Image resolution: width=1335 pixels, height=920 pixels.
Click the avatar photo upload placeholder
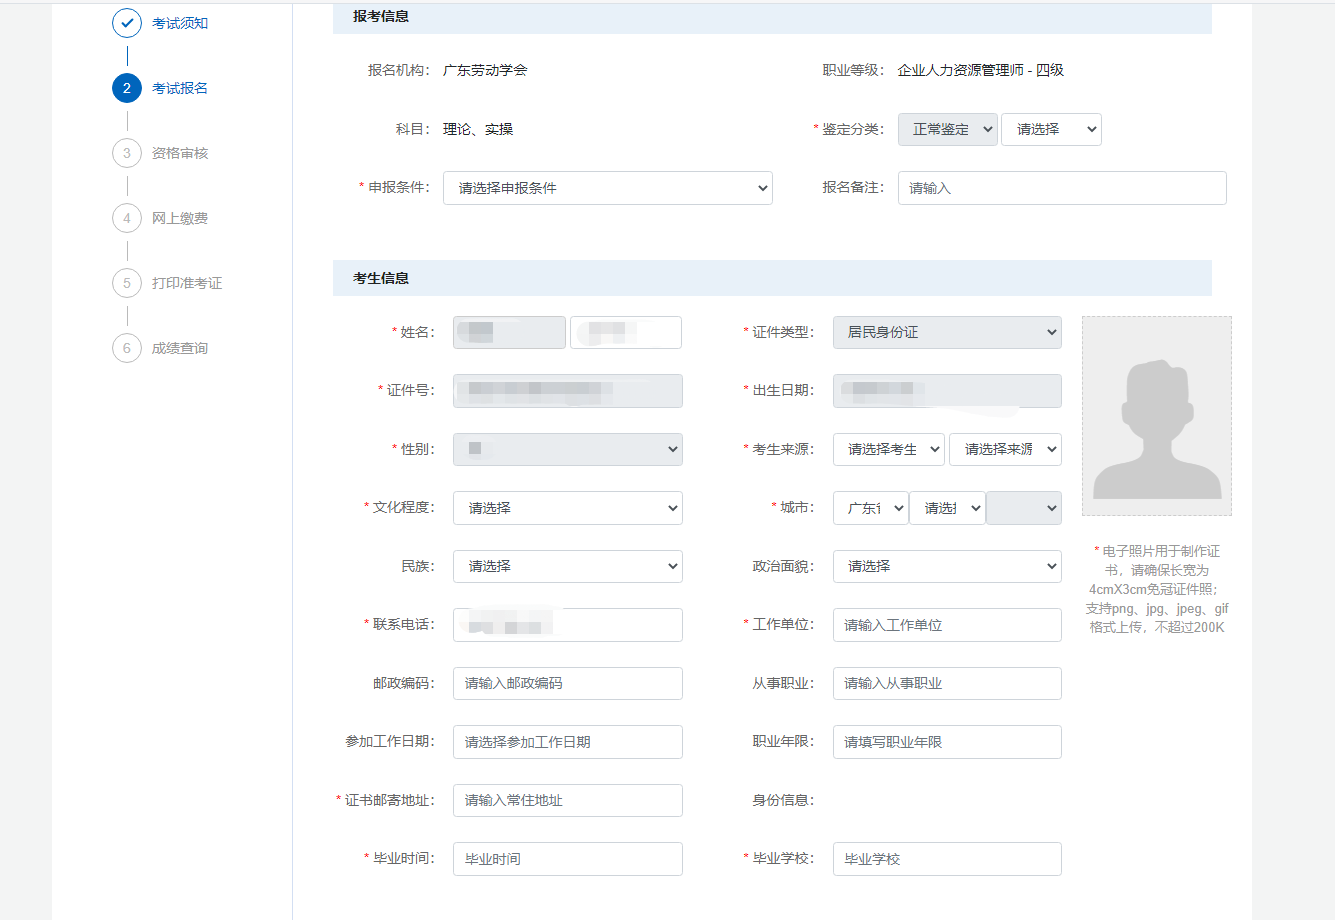1157,416
